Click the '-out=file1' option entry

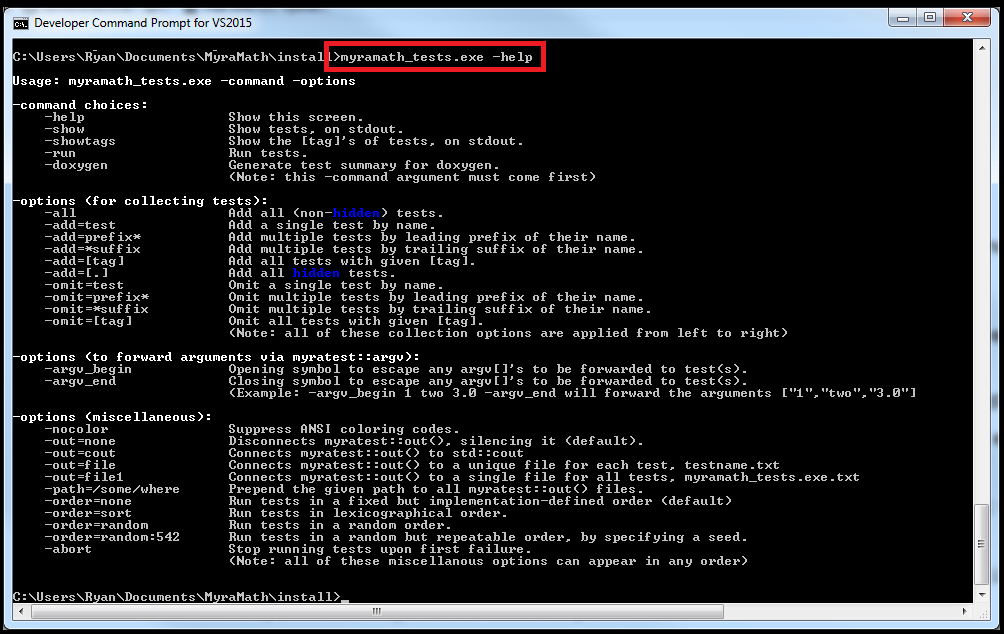point(84,477)
